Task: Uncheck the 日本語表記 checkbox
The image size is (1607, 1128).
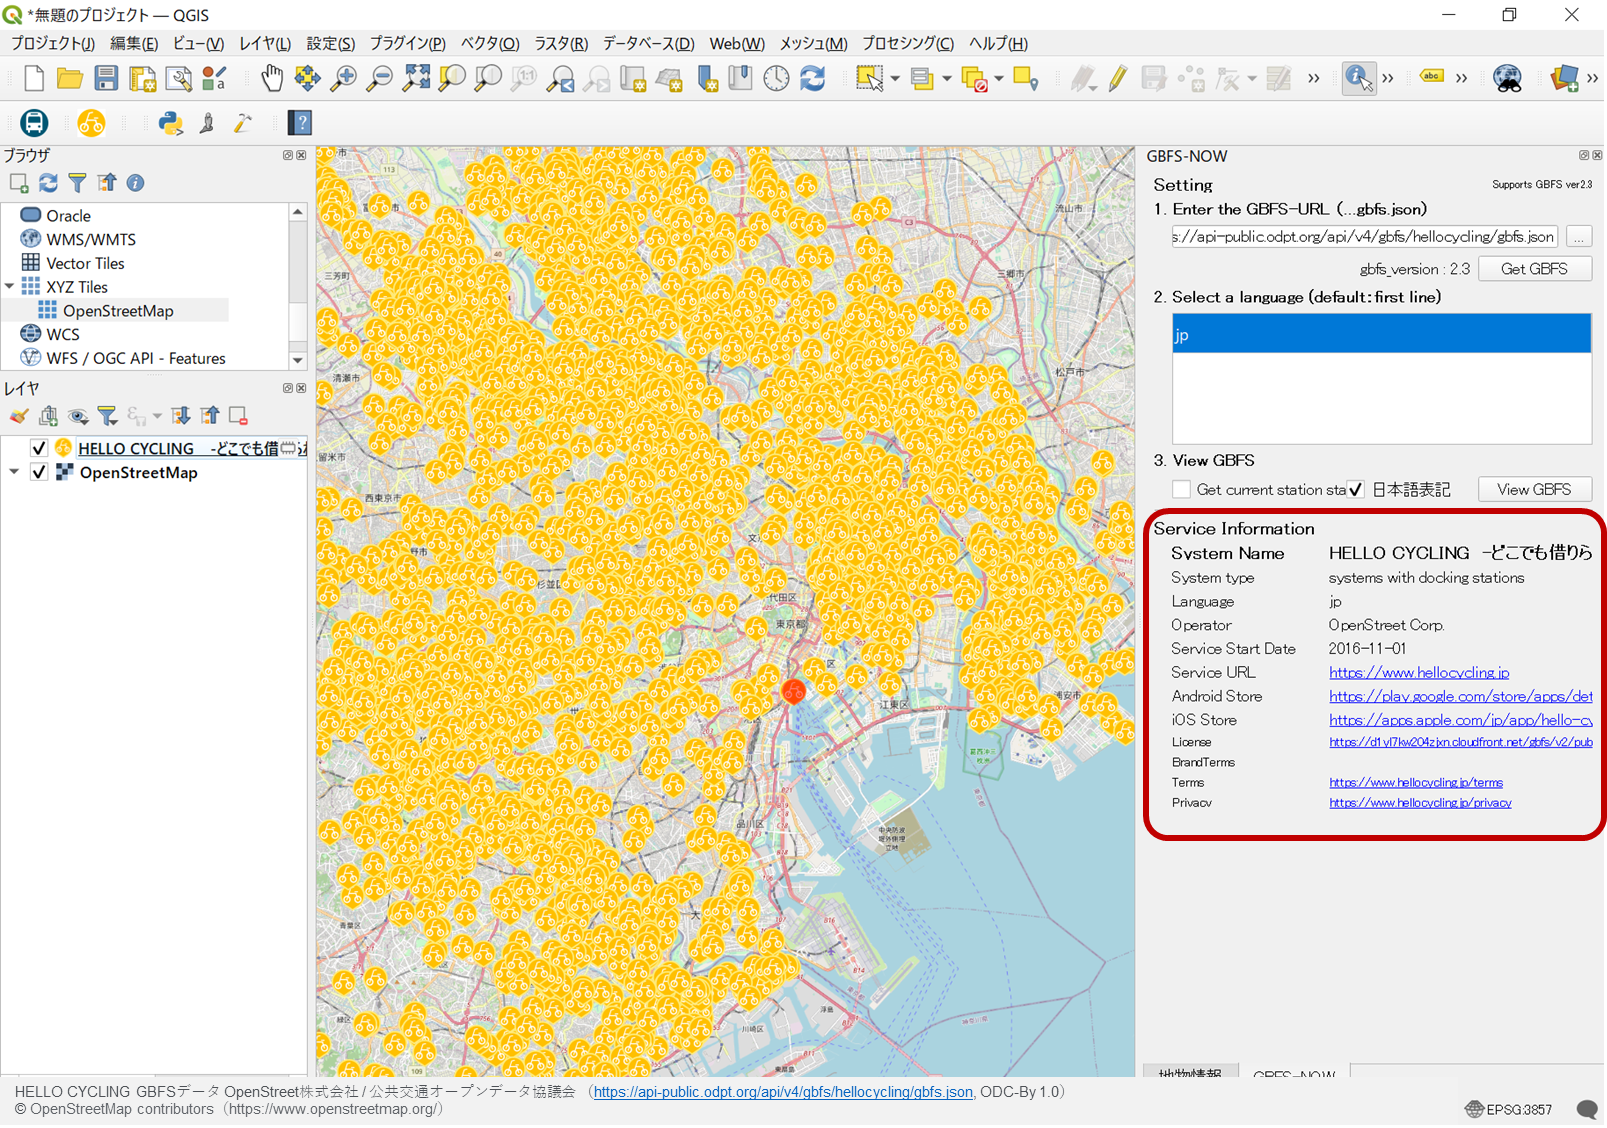Action: click(x=1356, y=489)
